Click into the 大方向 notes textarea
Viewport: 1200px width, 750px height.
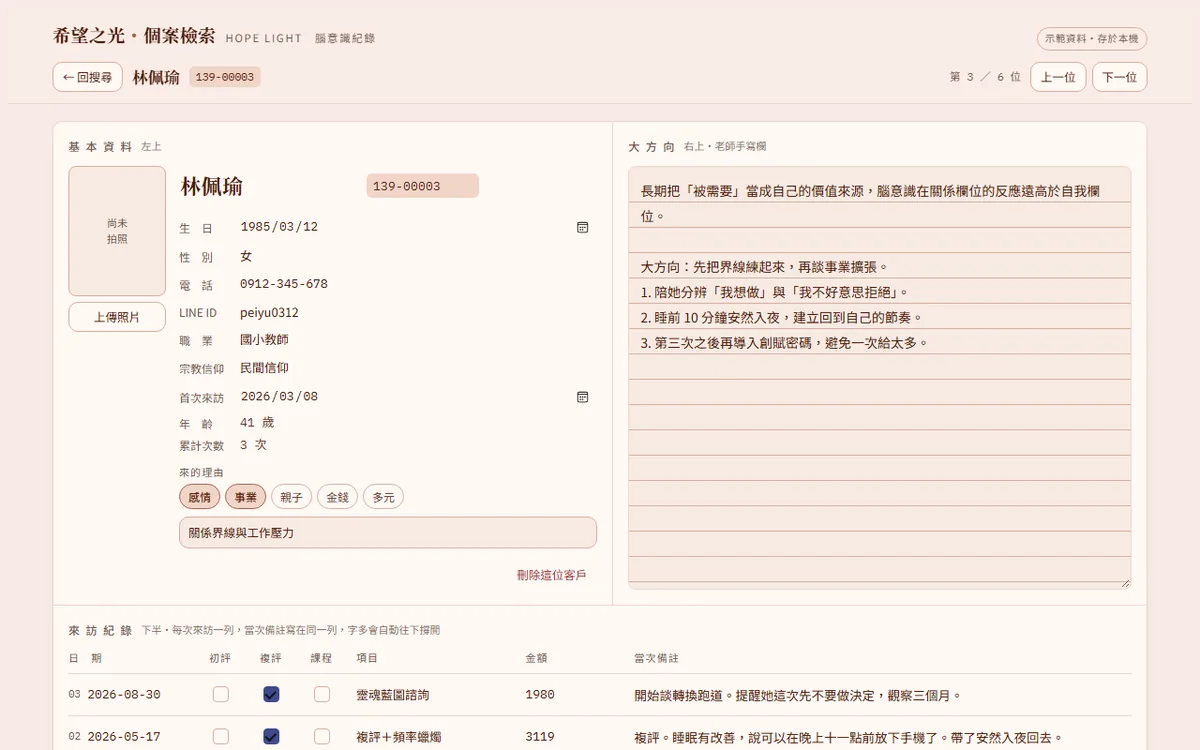coord(880,378)
